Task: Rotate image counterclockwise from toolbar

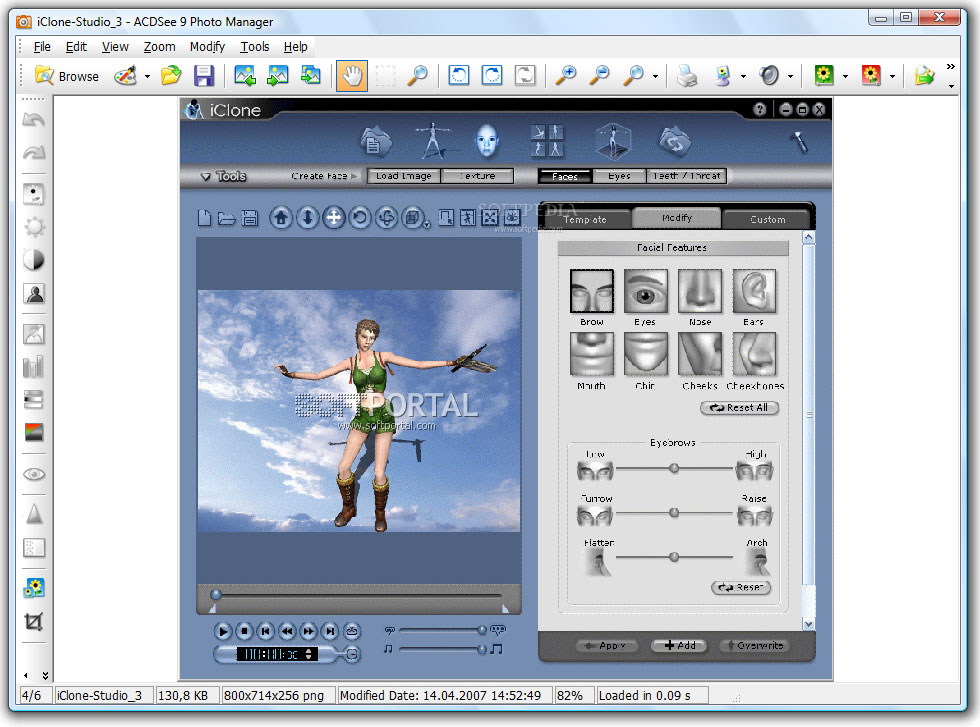Action: (x=459, y=76)
